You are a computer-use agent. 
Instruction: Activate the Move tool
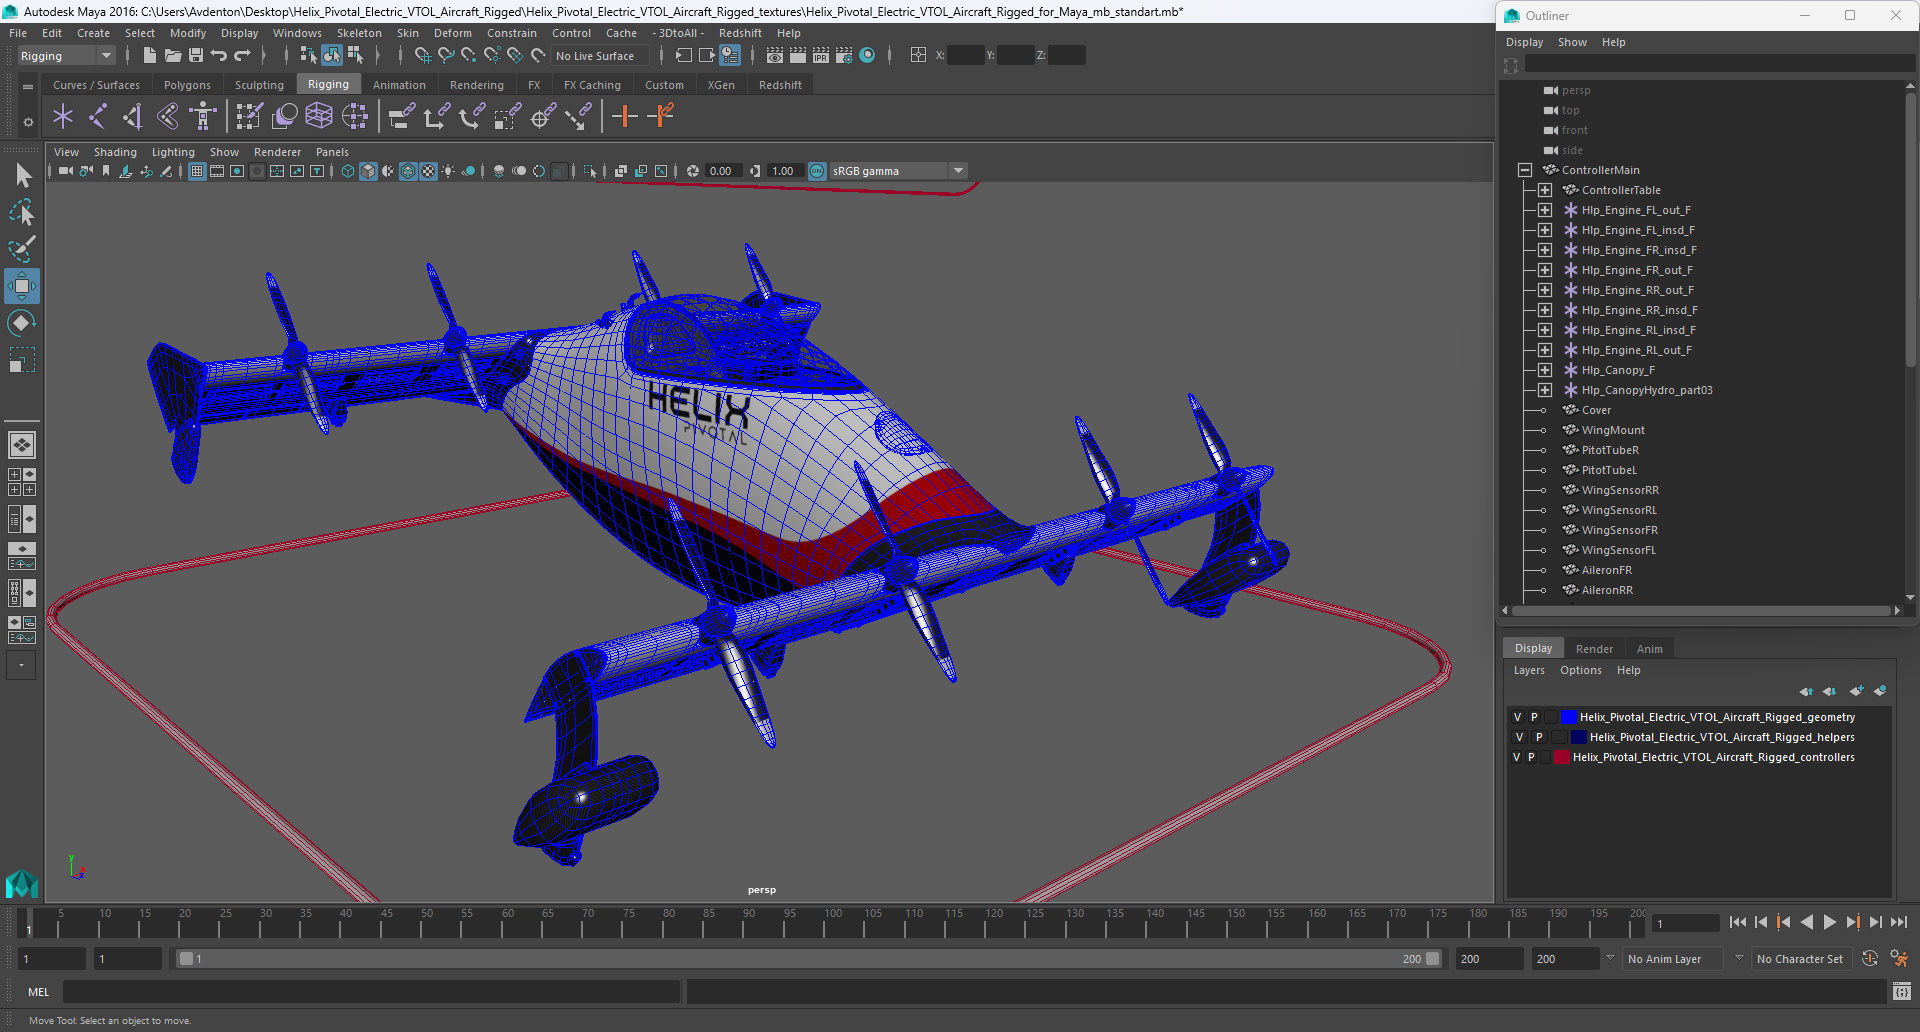(22, 286)
